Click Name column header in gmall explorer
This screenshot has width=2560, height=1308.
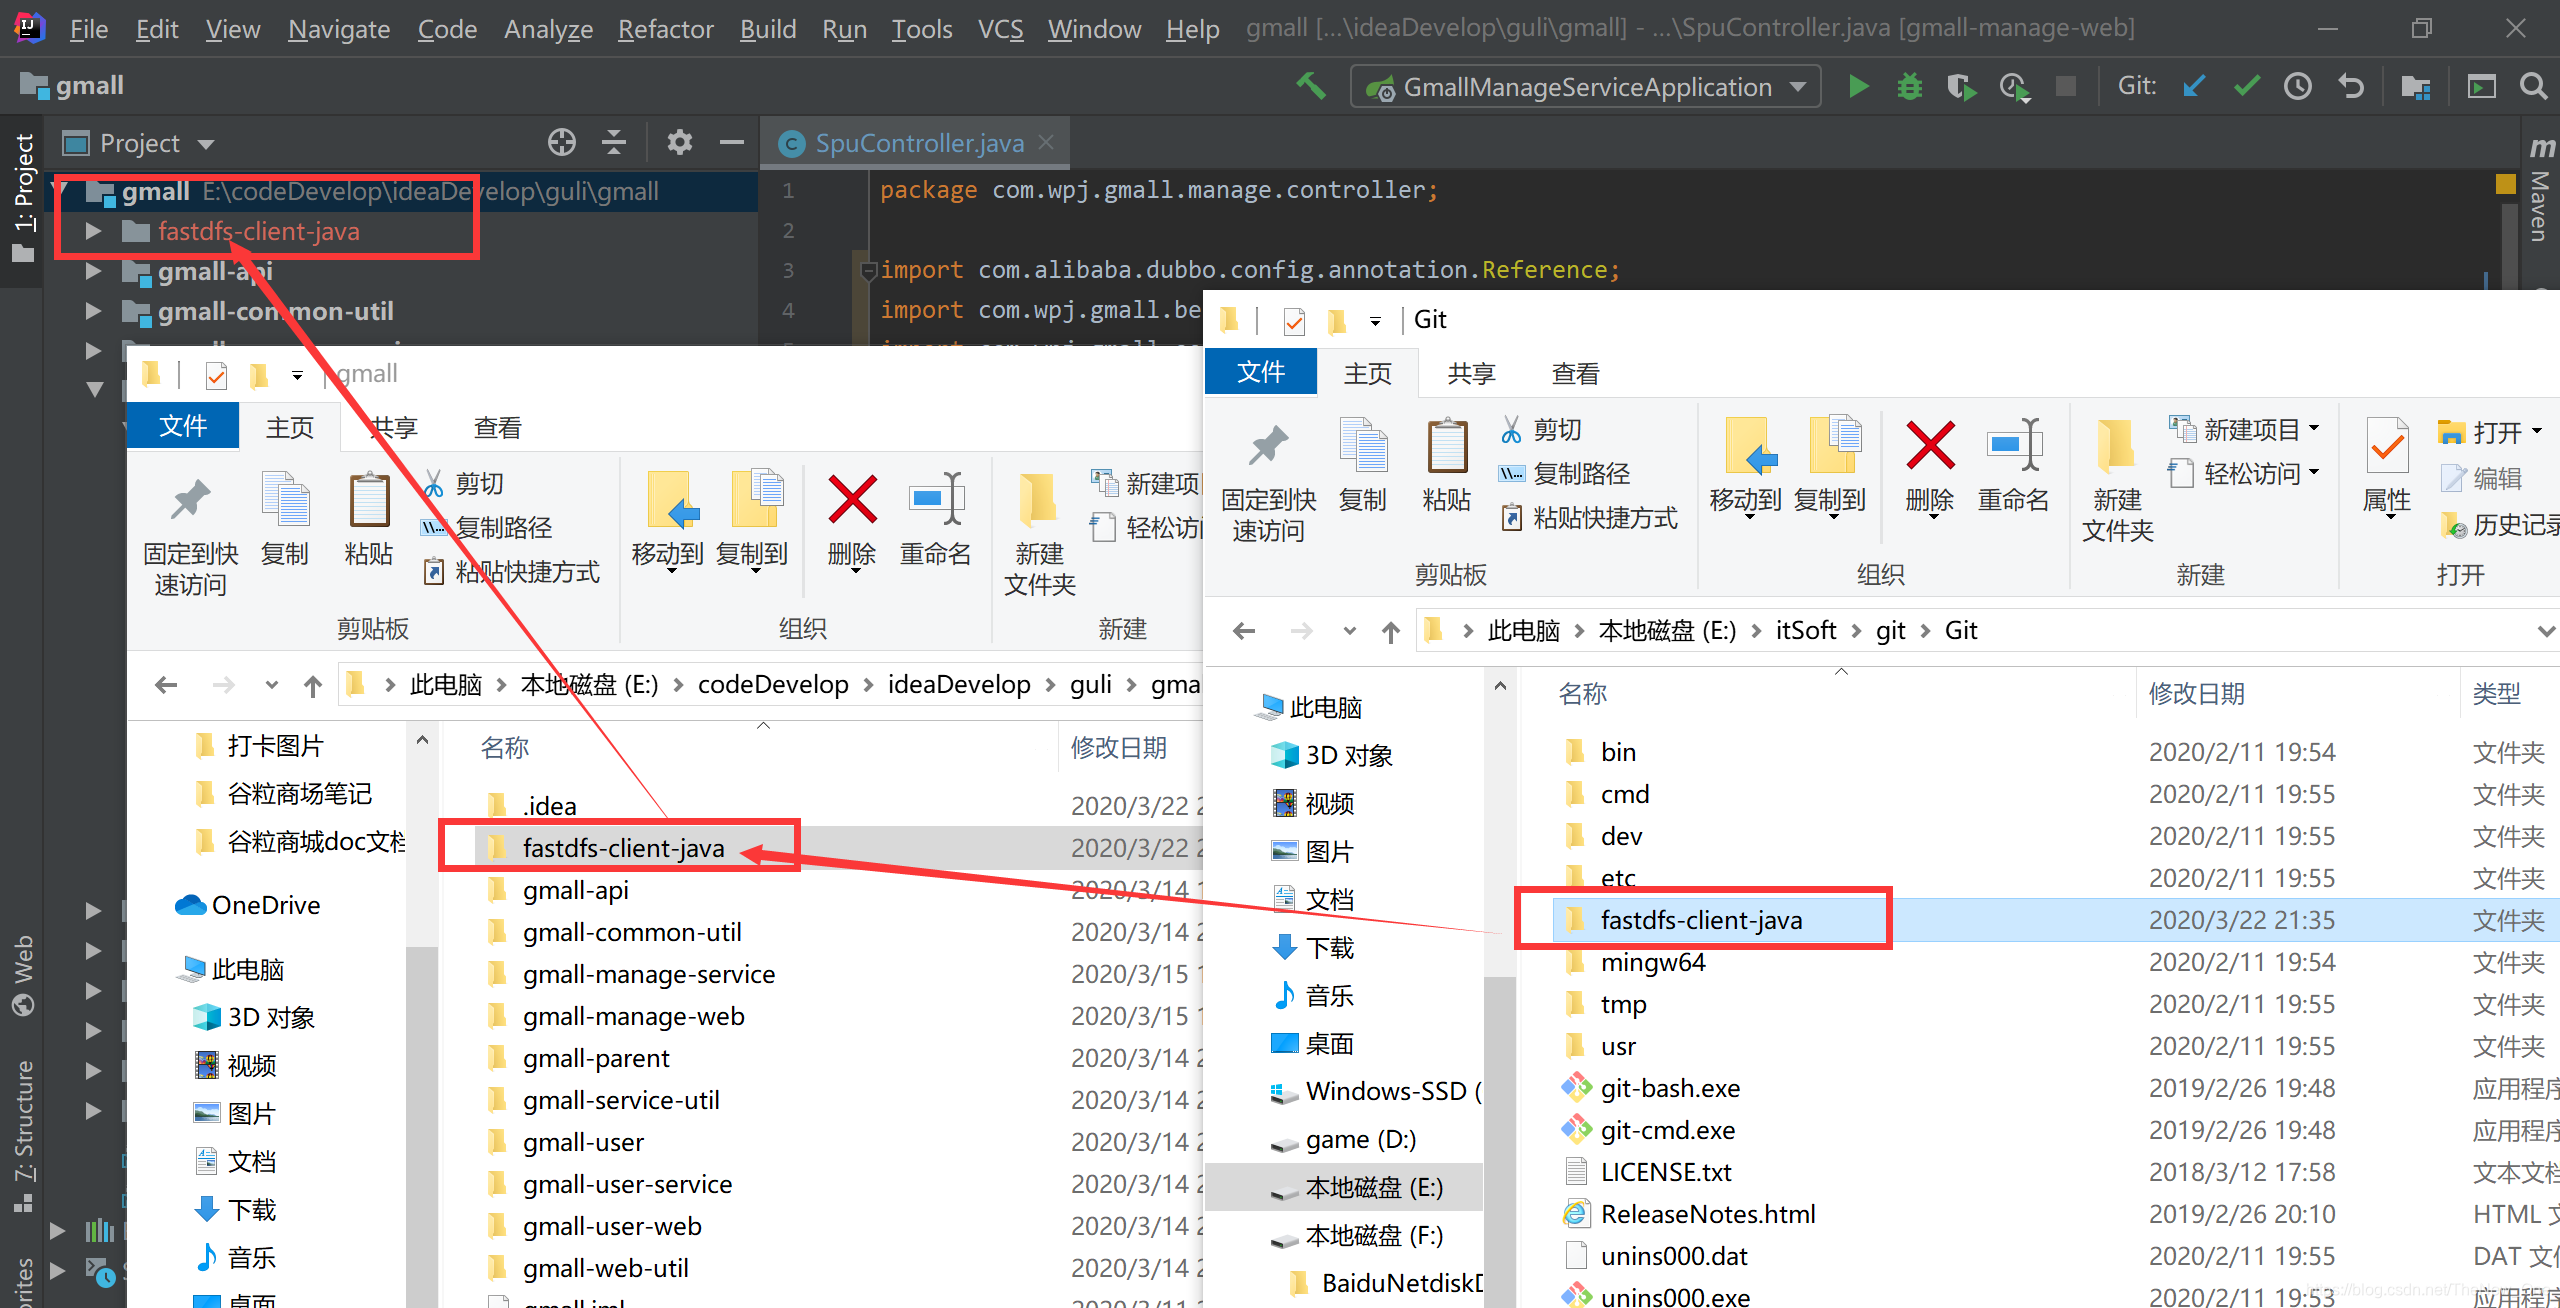(505, 747)
